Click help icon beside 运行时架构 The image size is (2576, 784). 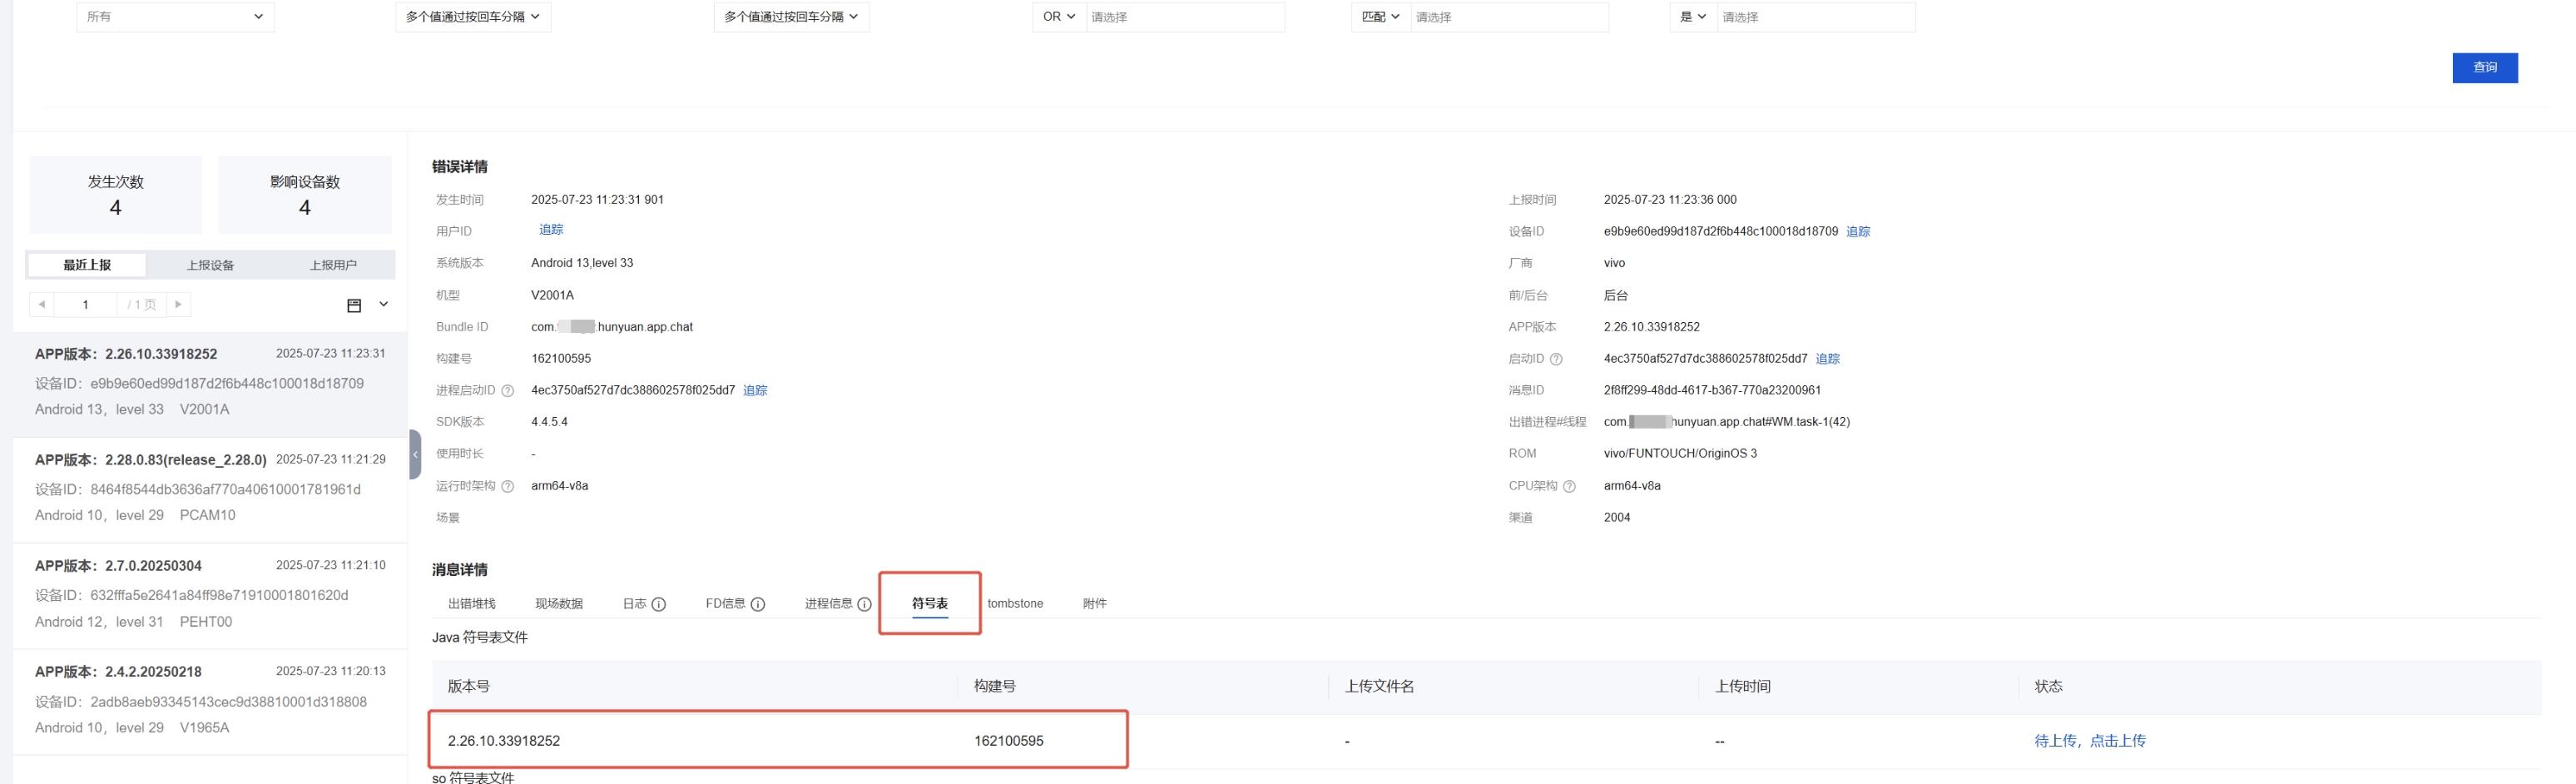[507, 487]
